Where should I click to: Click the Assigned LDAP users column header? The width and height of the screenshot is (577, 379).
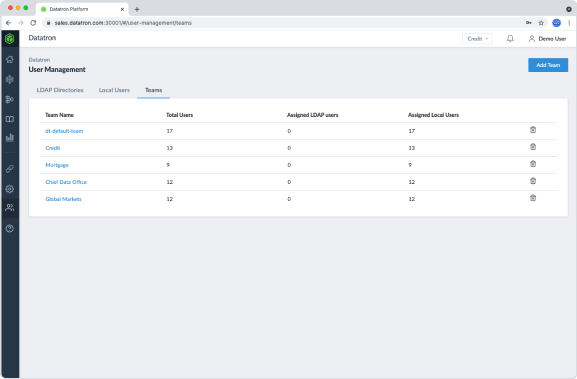(312, 115)
